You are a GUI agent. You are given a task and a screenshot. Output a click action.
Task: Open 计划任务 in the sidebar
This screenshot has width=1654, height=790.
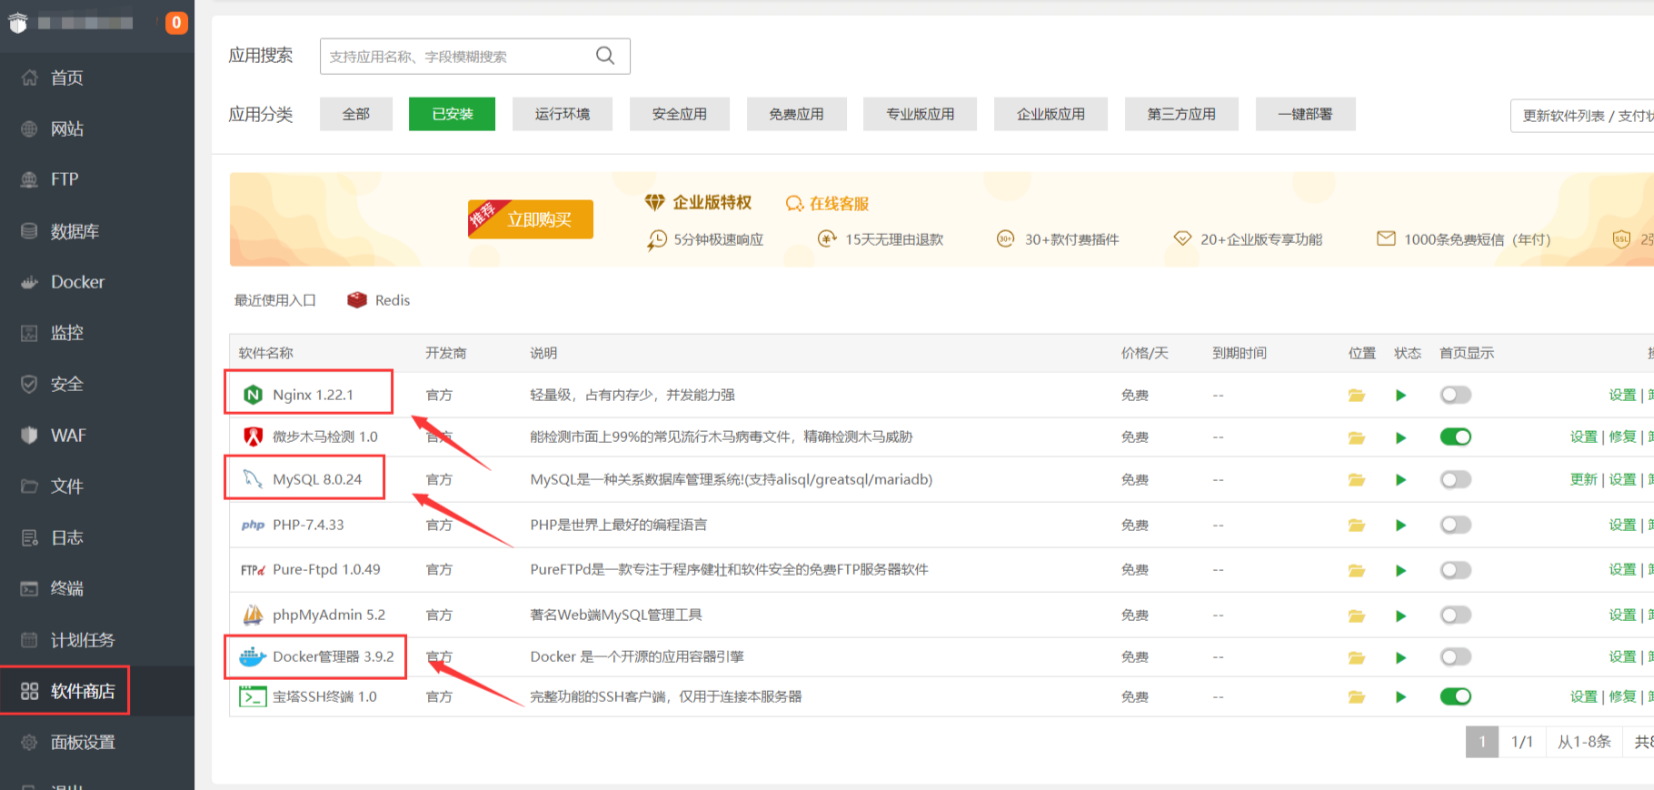[x=97, y=640]
